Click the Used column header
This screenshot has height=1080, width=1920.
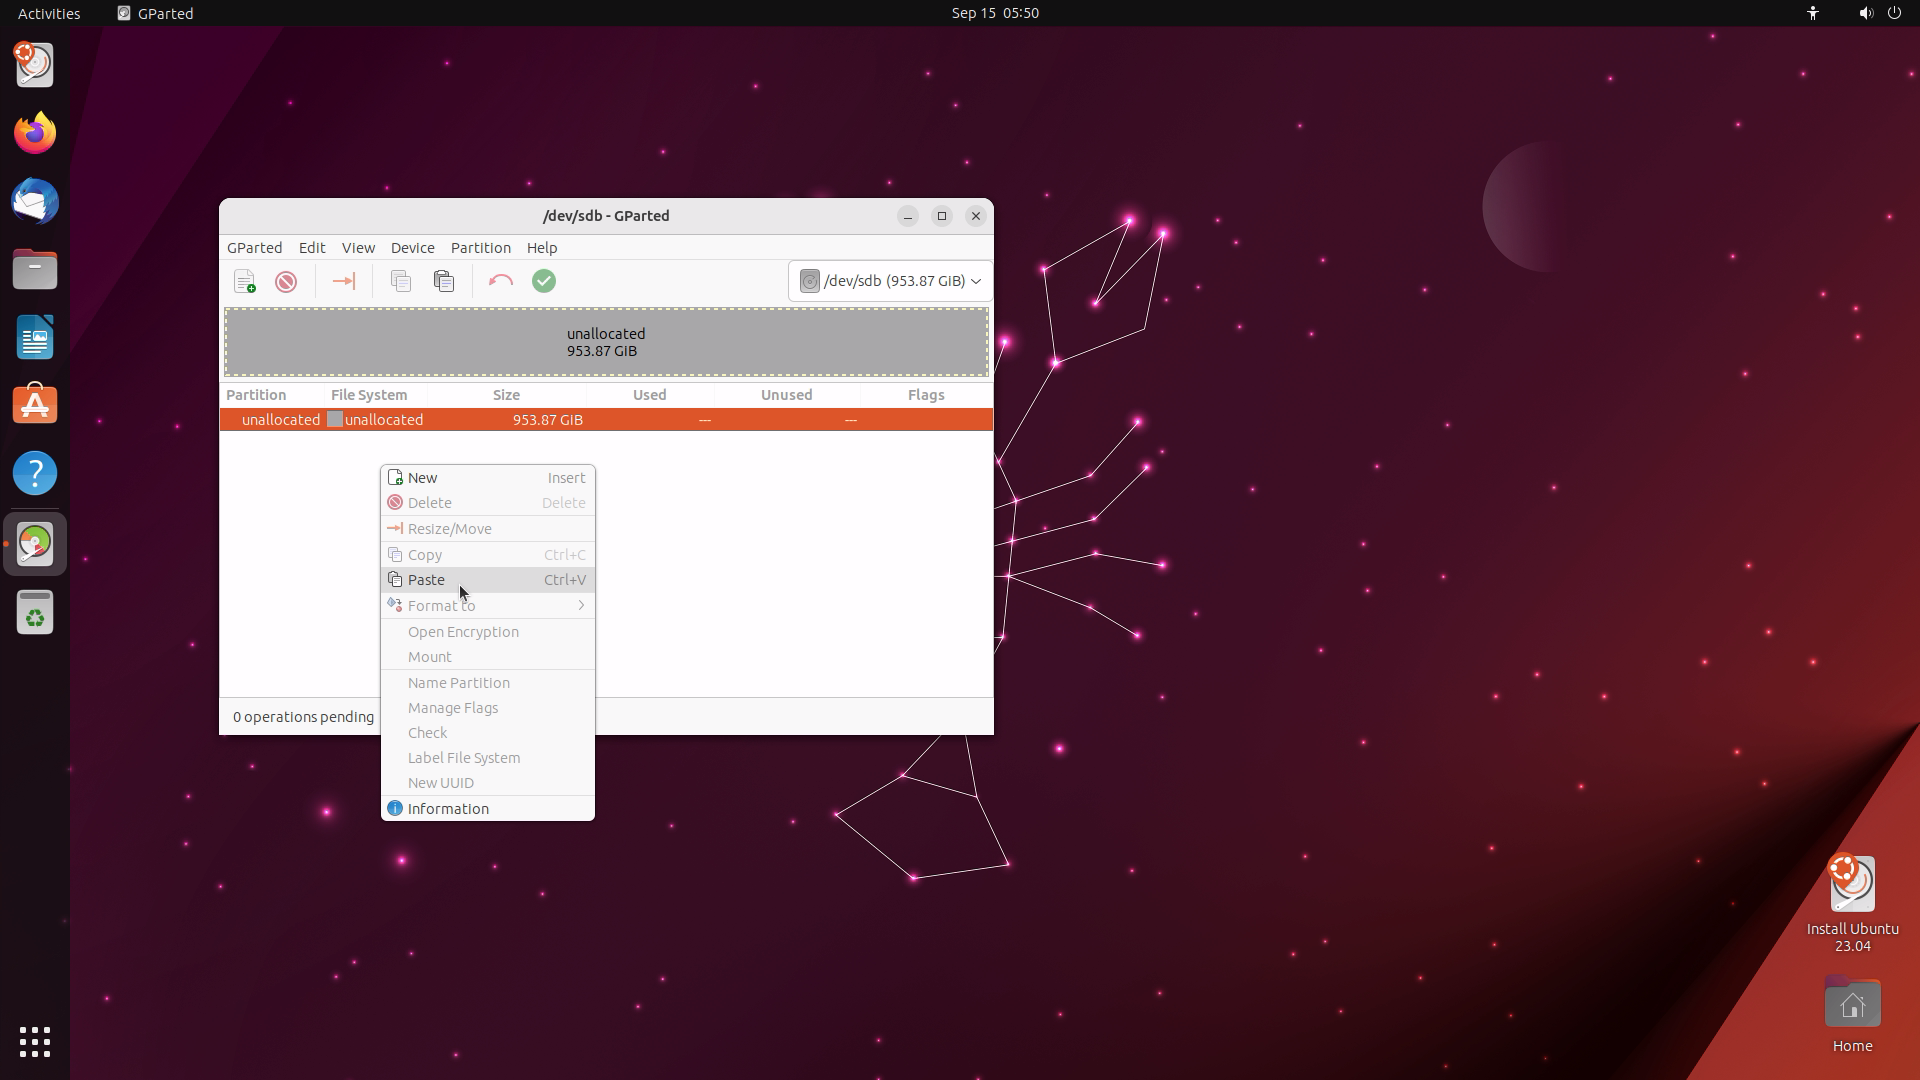click(650, 395)
